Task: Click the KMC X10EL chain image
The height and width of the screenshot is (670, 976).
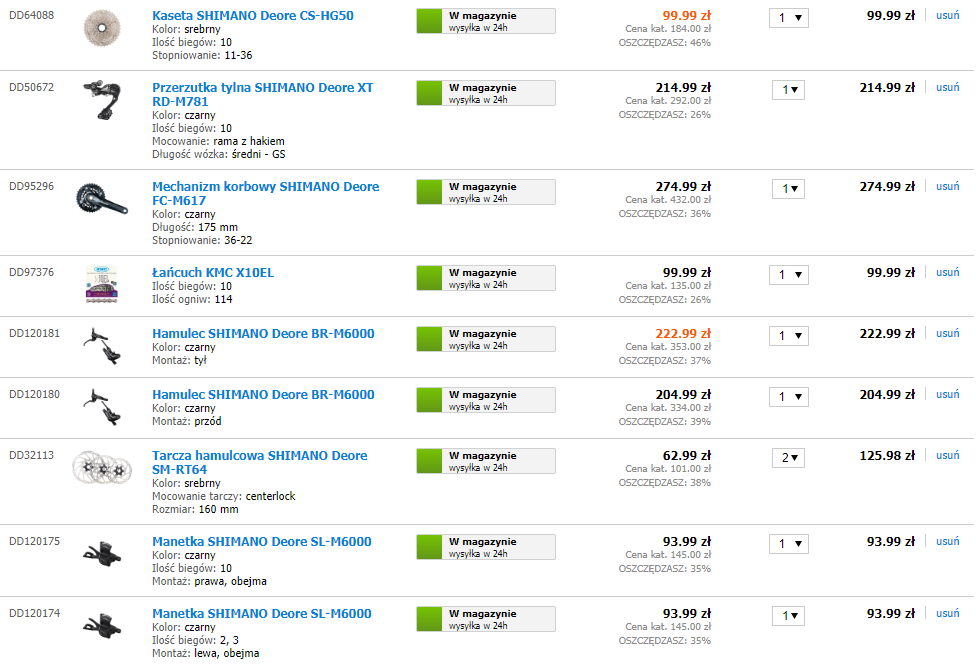Action: click(x=102, y=286)
